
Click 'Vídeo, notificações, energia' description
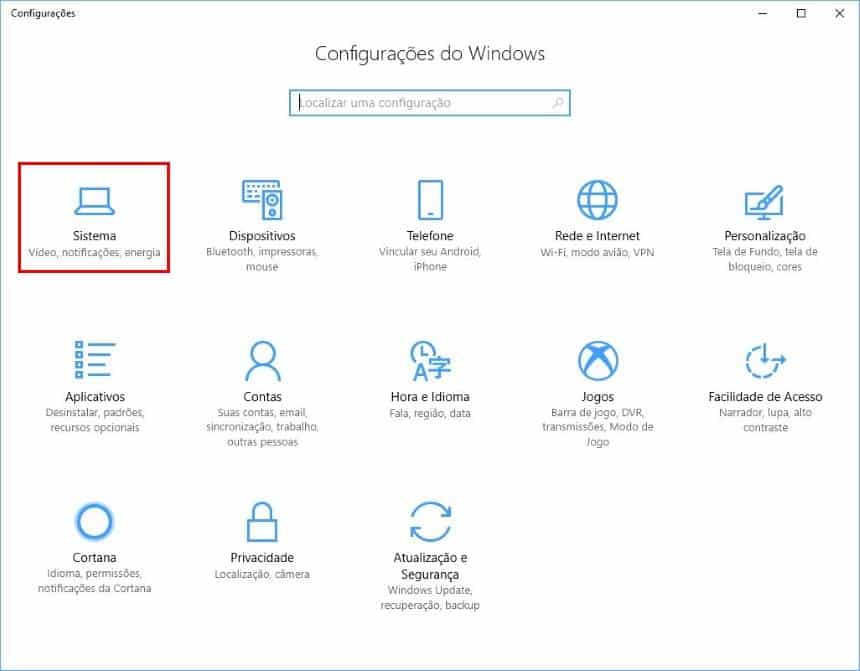click(94, 252)
